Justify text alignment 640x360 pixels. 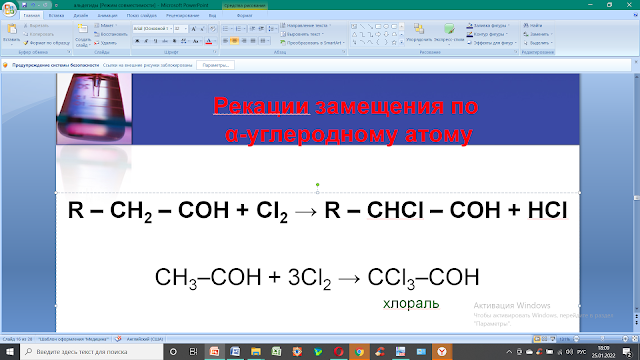(x=253, y=41)
